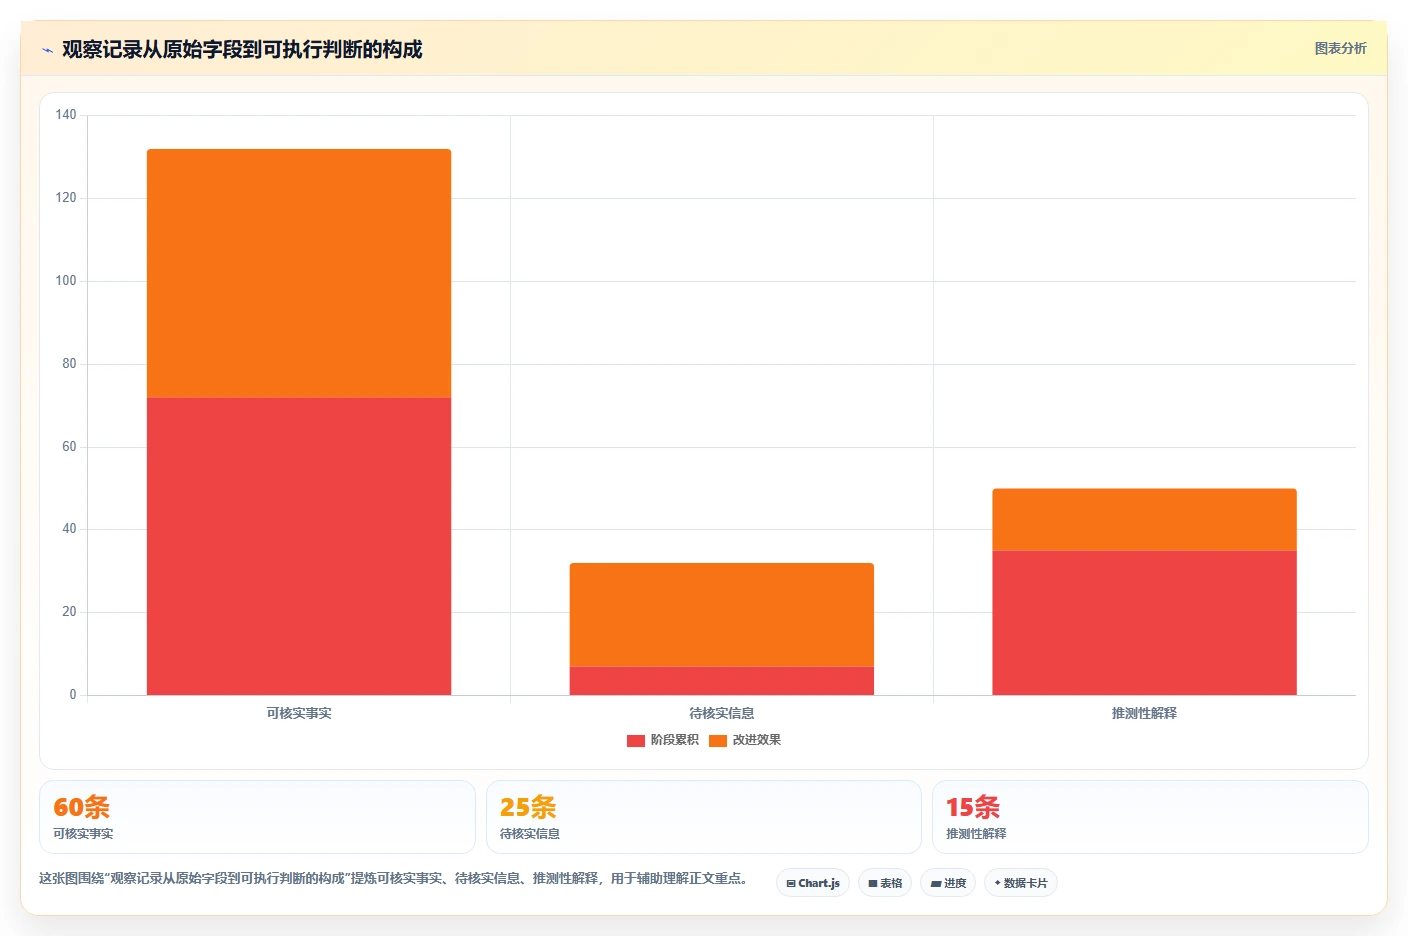Screen dimensions: 1408x936
Task: Click the Chart.js tag chip
Action: click(x=813, y=883)
